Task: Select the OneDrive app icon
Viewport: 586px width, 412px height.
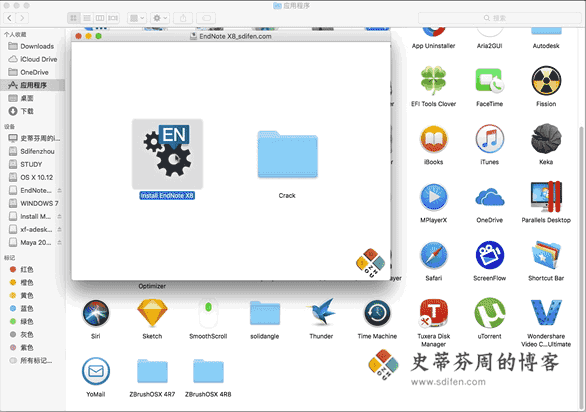Action: (490, 197)
